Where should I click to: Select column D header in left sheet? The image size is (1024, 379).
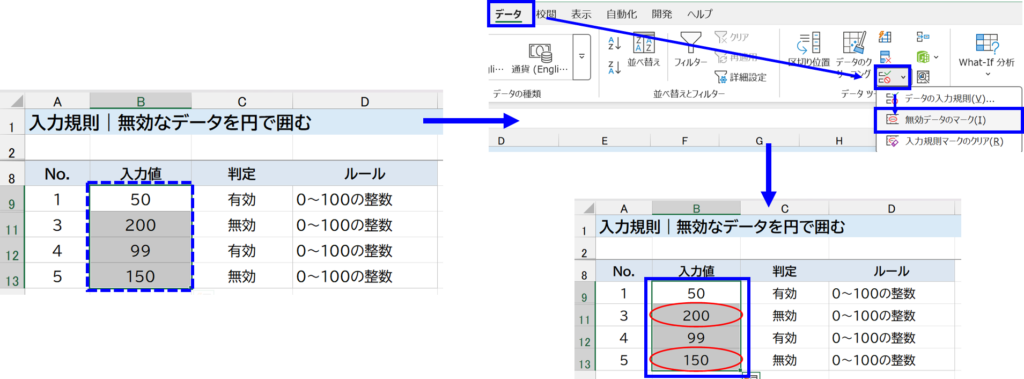365,101
